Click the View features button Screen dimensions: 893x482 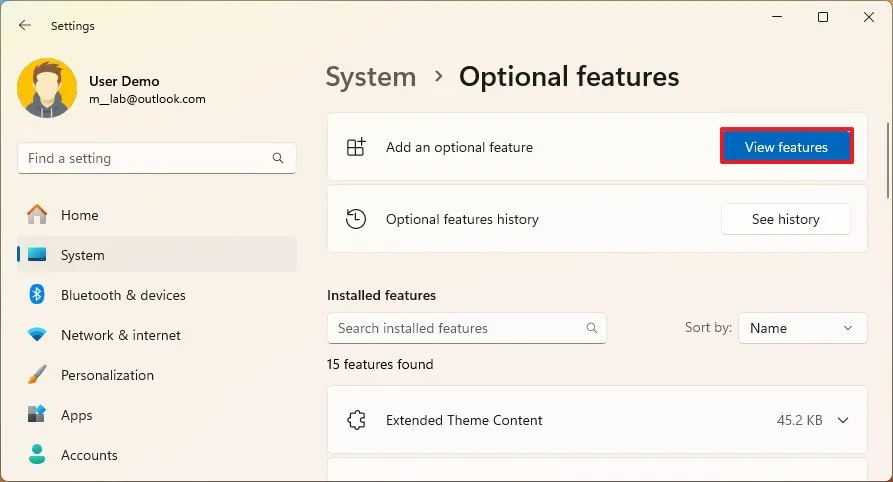click(x=787, y=146)
